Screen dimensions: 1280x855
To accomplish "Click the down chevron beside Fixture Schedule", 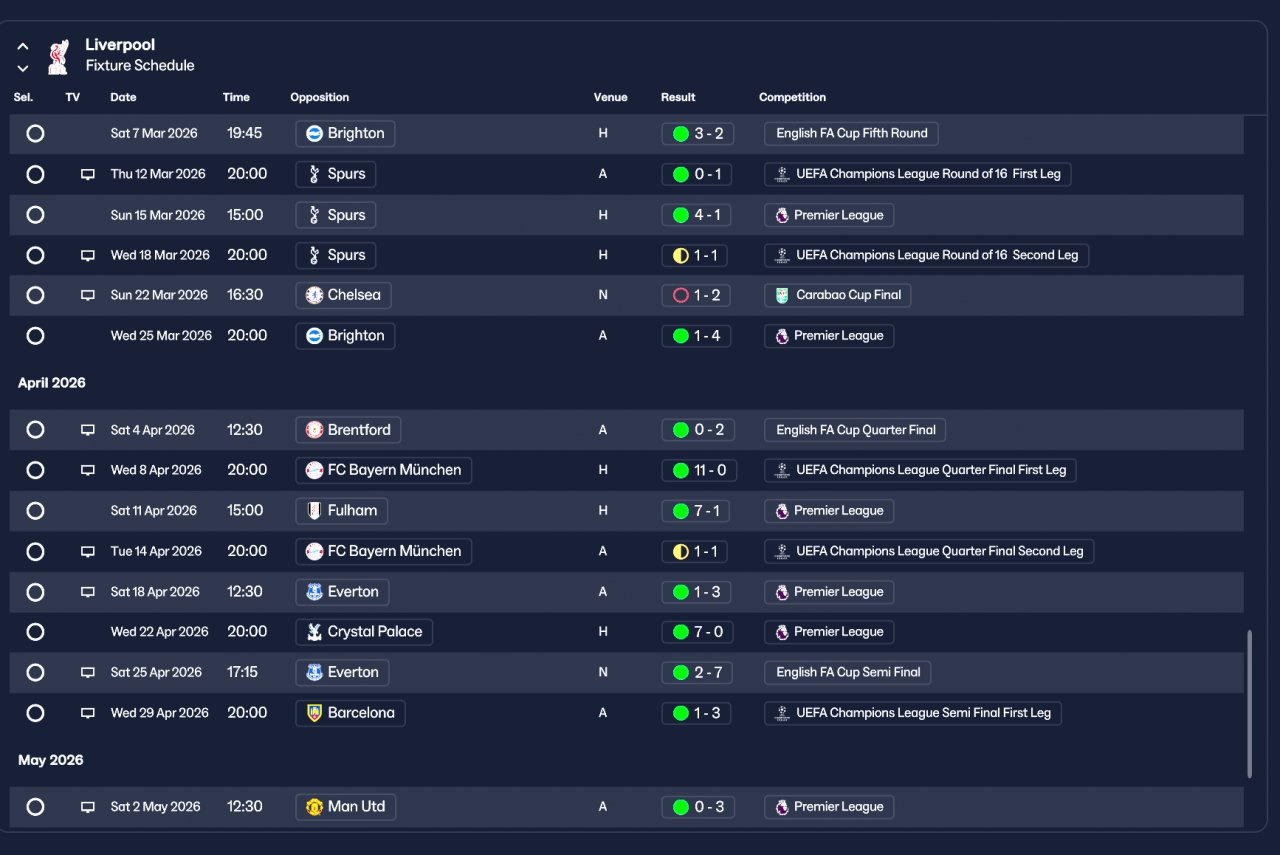I will click(23, 68).
